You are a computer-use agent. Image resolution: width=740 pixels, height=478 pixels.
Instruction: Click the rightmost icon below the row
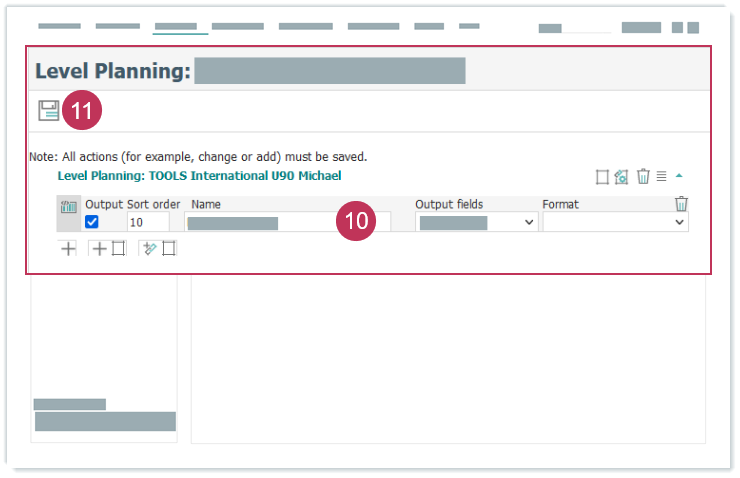[159, 249]
